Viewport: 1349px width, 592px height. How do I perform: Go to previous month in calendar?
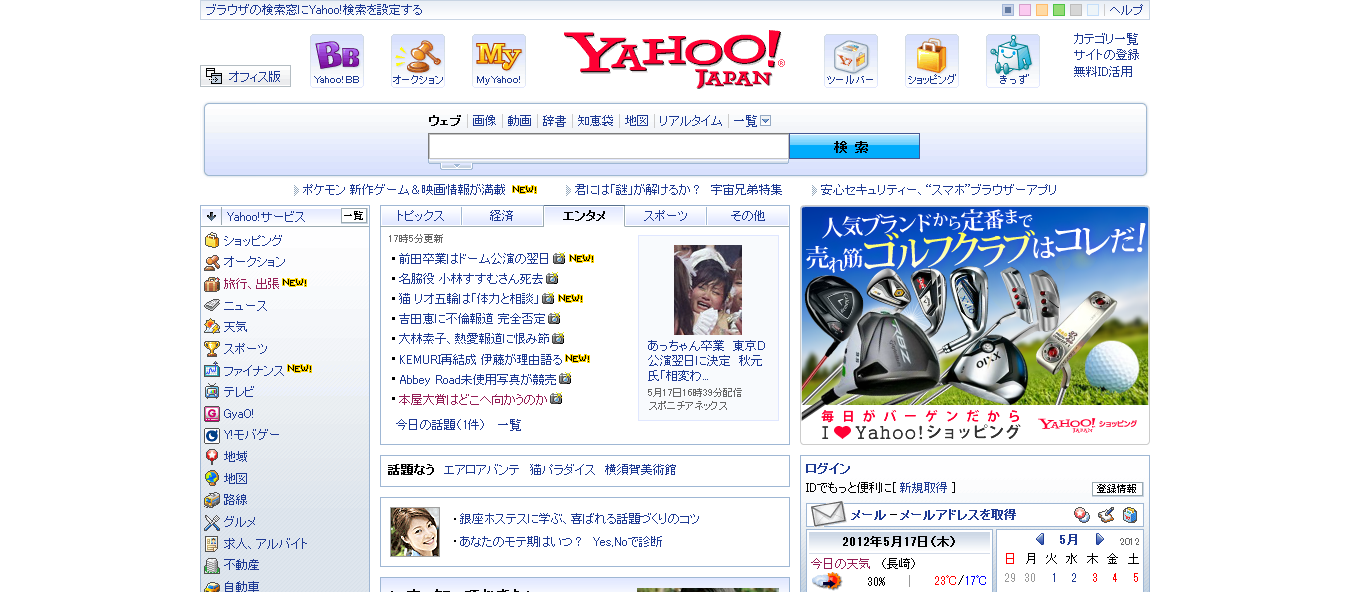point(1039,540)
